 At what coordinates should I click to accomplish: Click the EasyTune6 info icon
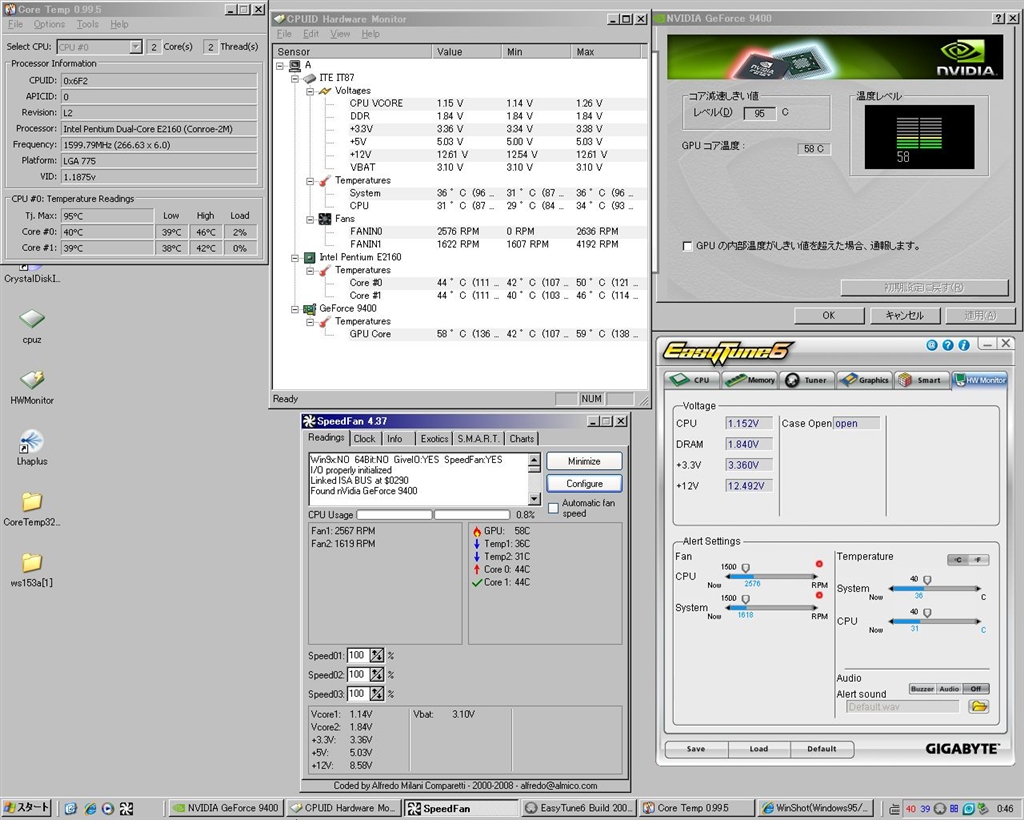coord(964,345)
